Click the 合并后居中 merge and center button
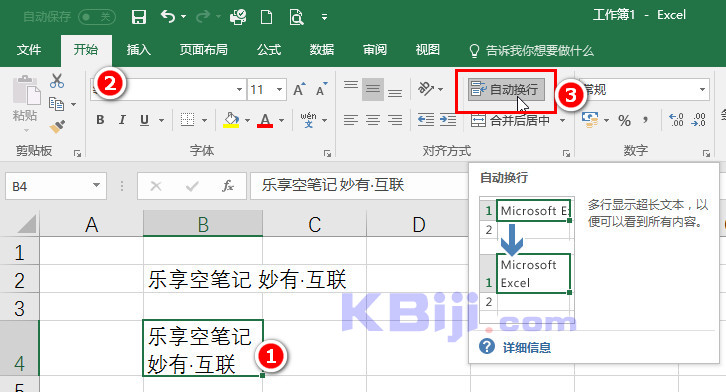This screenshot has width=726, height=392. point(510,120)
